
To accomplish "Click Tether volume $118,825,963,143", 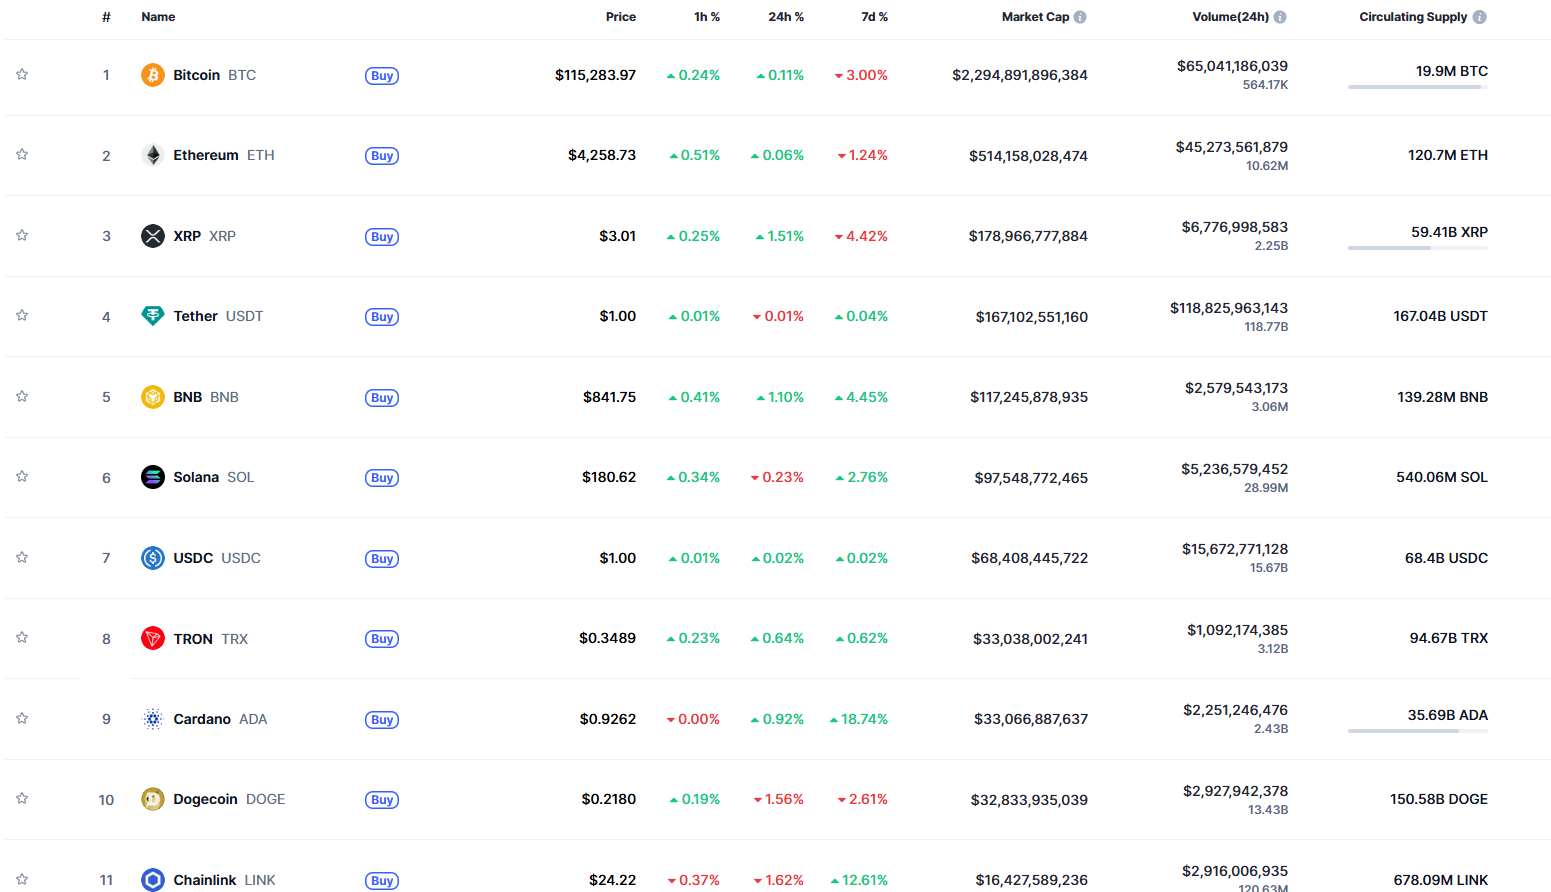I will [x=1229, y=308].
